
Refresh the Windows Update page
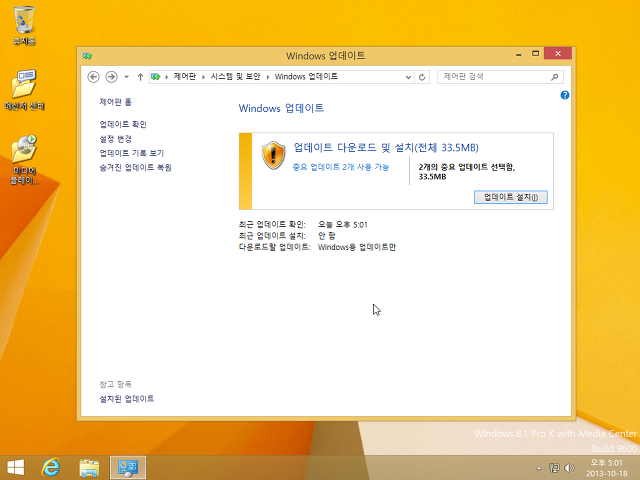click(422, 77)
